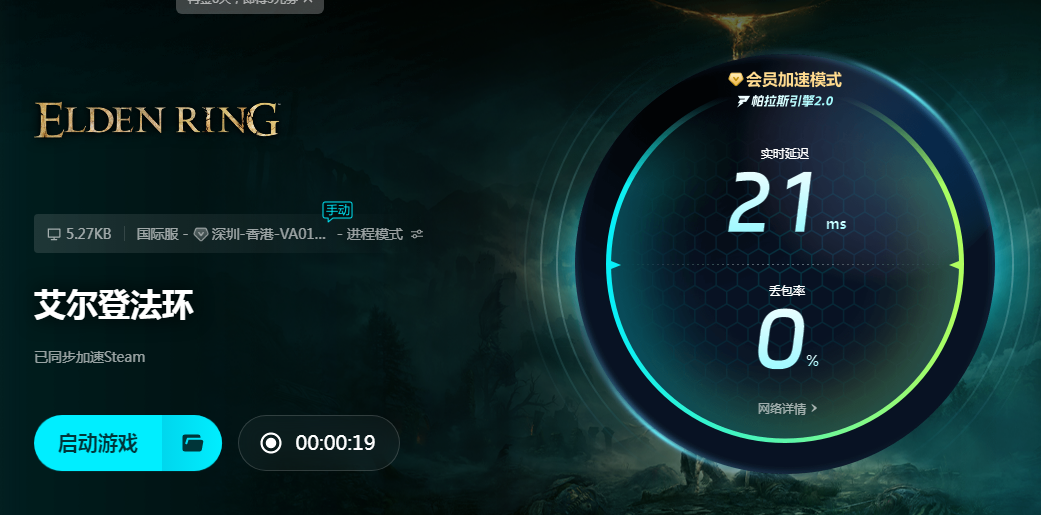Open the game folder icon button
This screenshot has height=515, width=1041.
click(x=193, y=443)
